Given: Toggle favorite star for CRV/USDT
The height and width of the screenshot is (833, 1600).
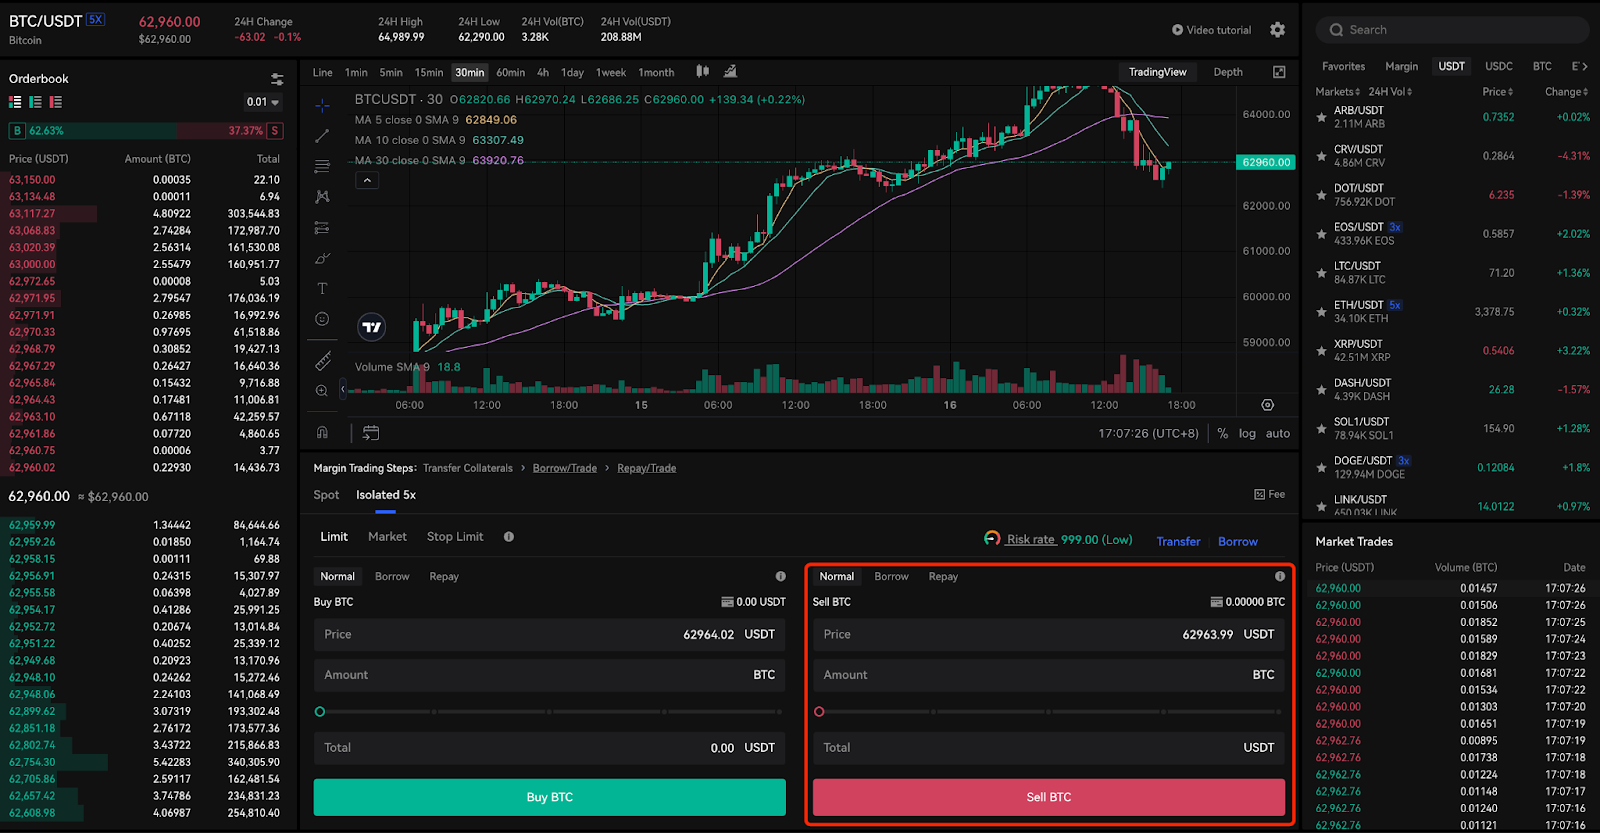Looking at the screenshot, I should coord(1321,157).
